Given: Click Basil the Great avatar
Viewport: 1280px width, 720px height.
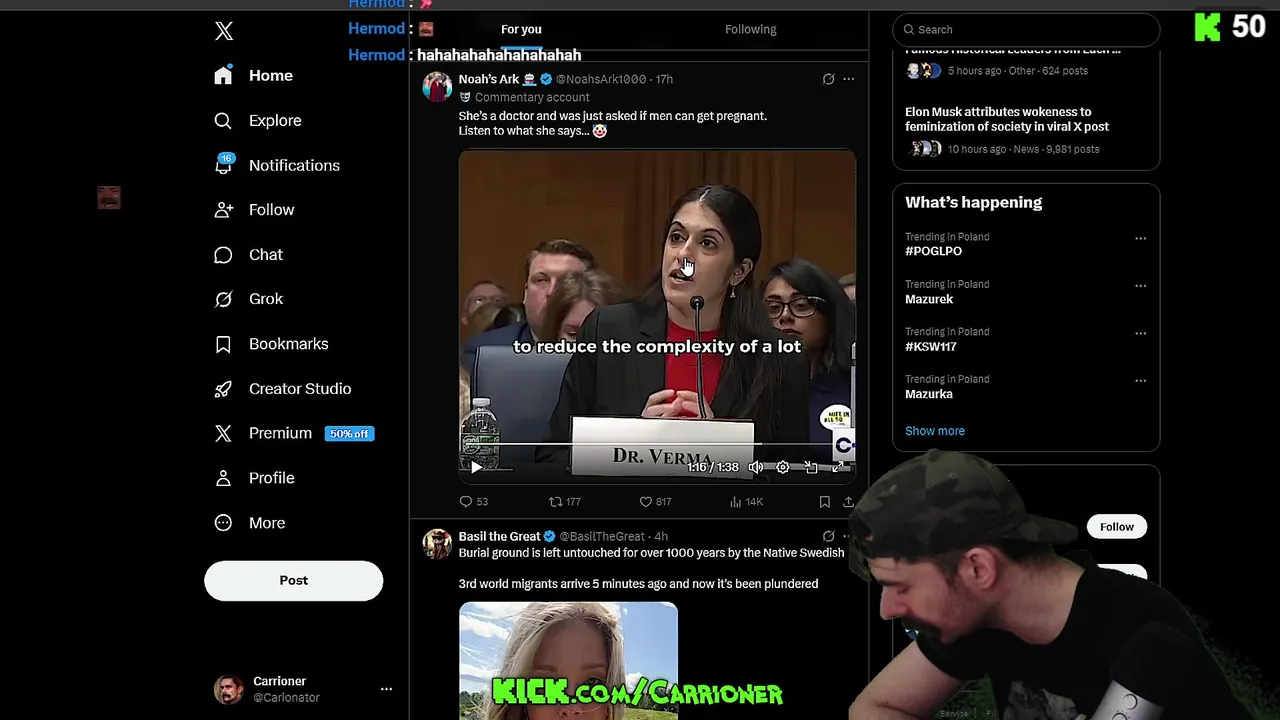Looking at the screenshot, I should [437, 544].
